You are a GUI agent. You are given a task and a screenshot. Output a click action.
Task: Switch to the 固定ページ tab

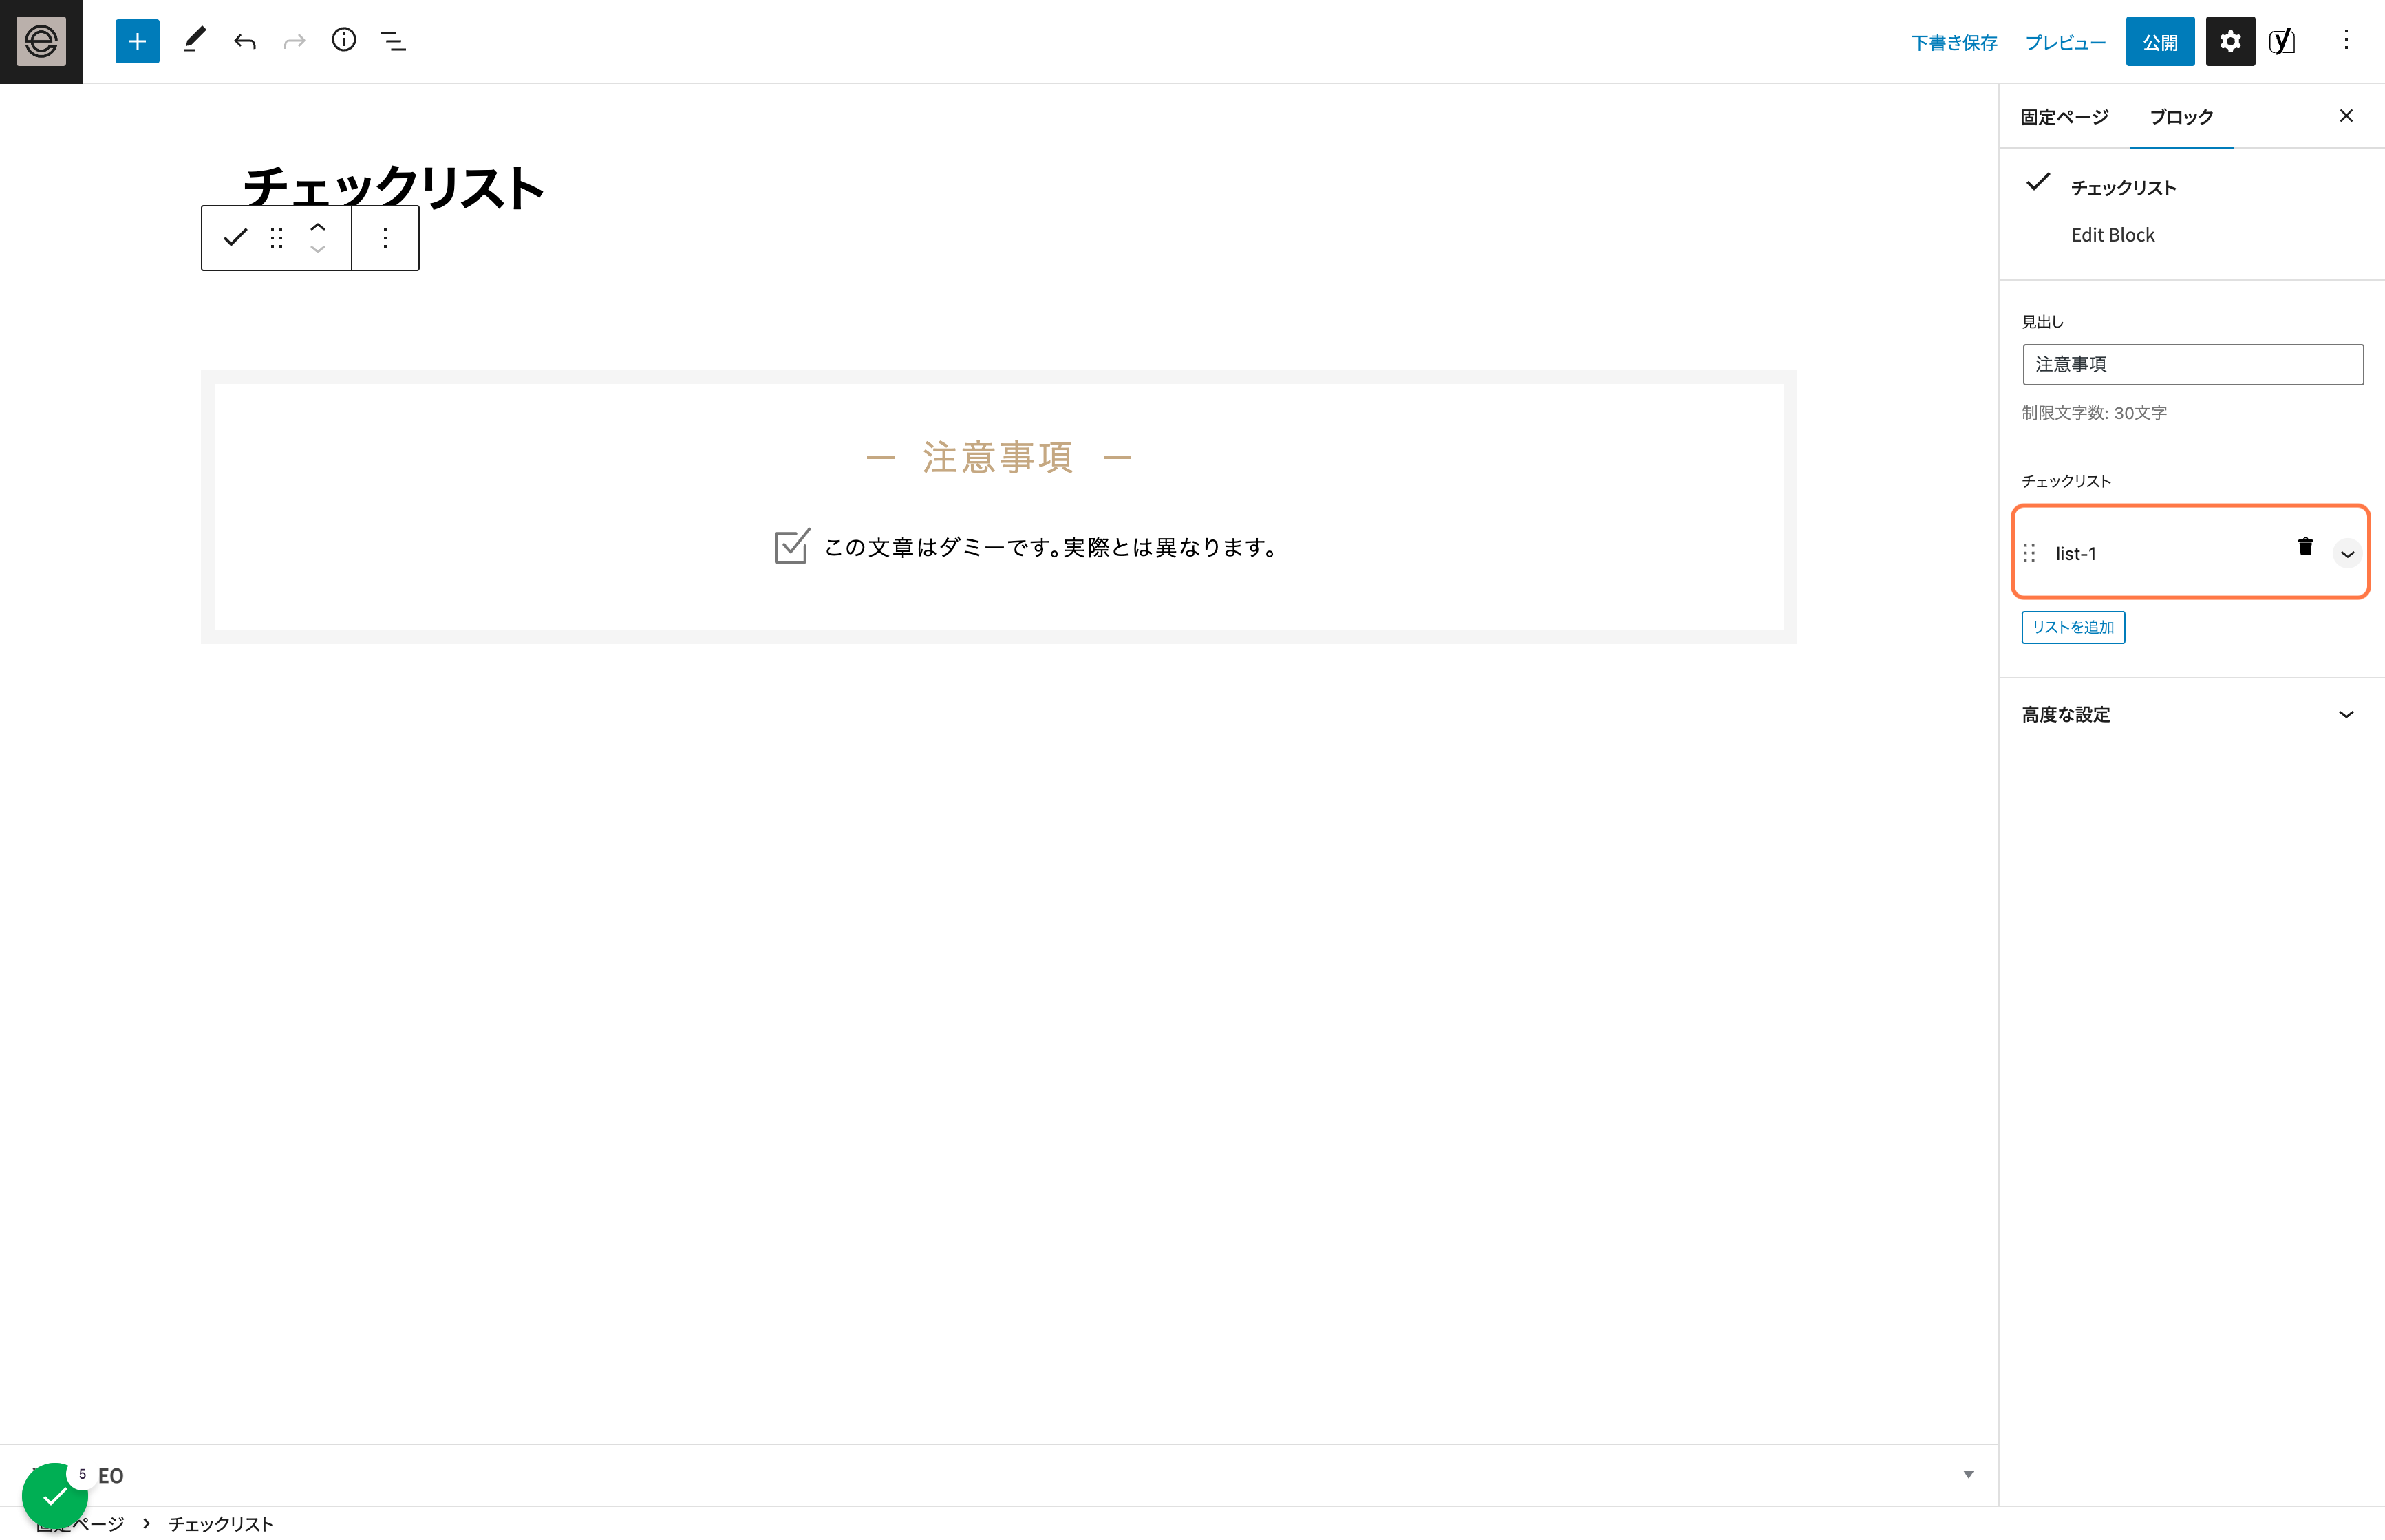point(2064,117)
